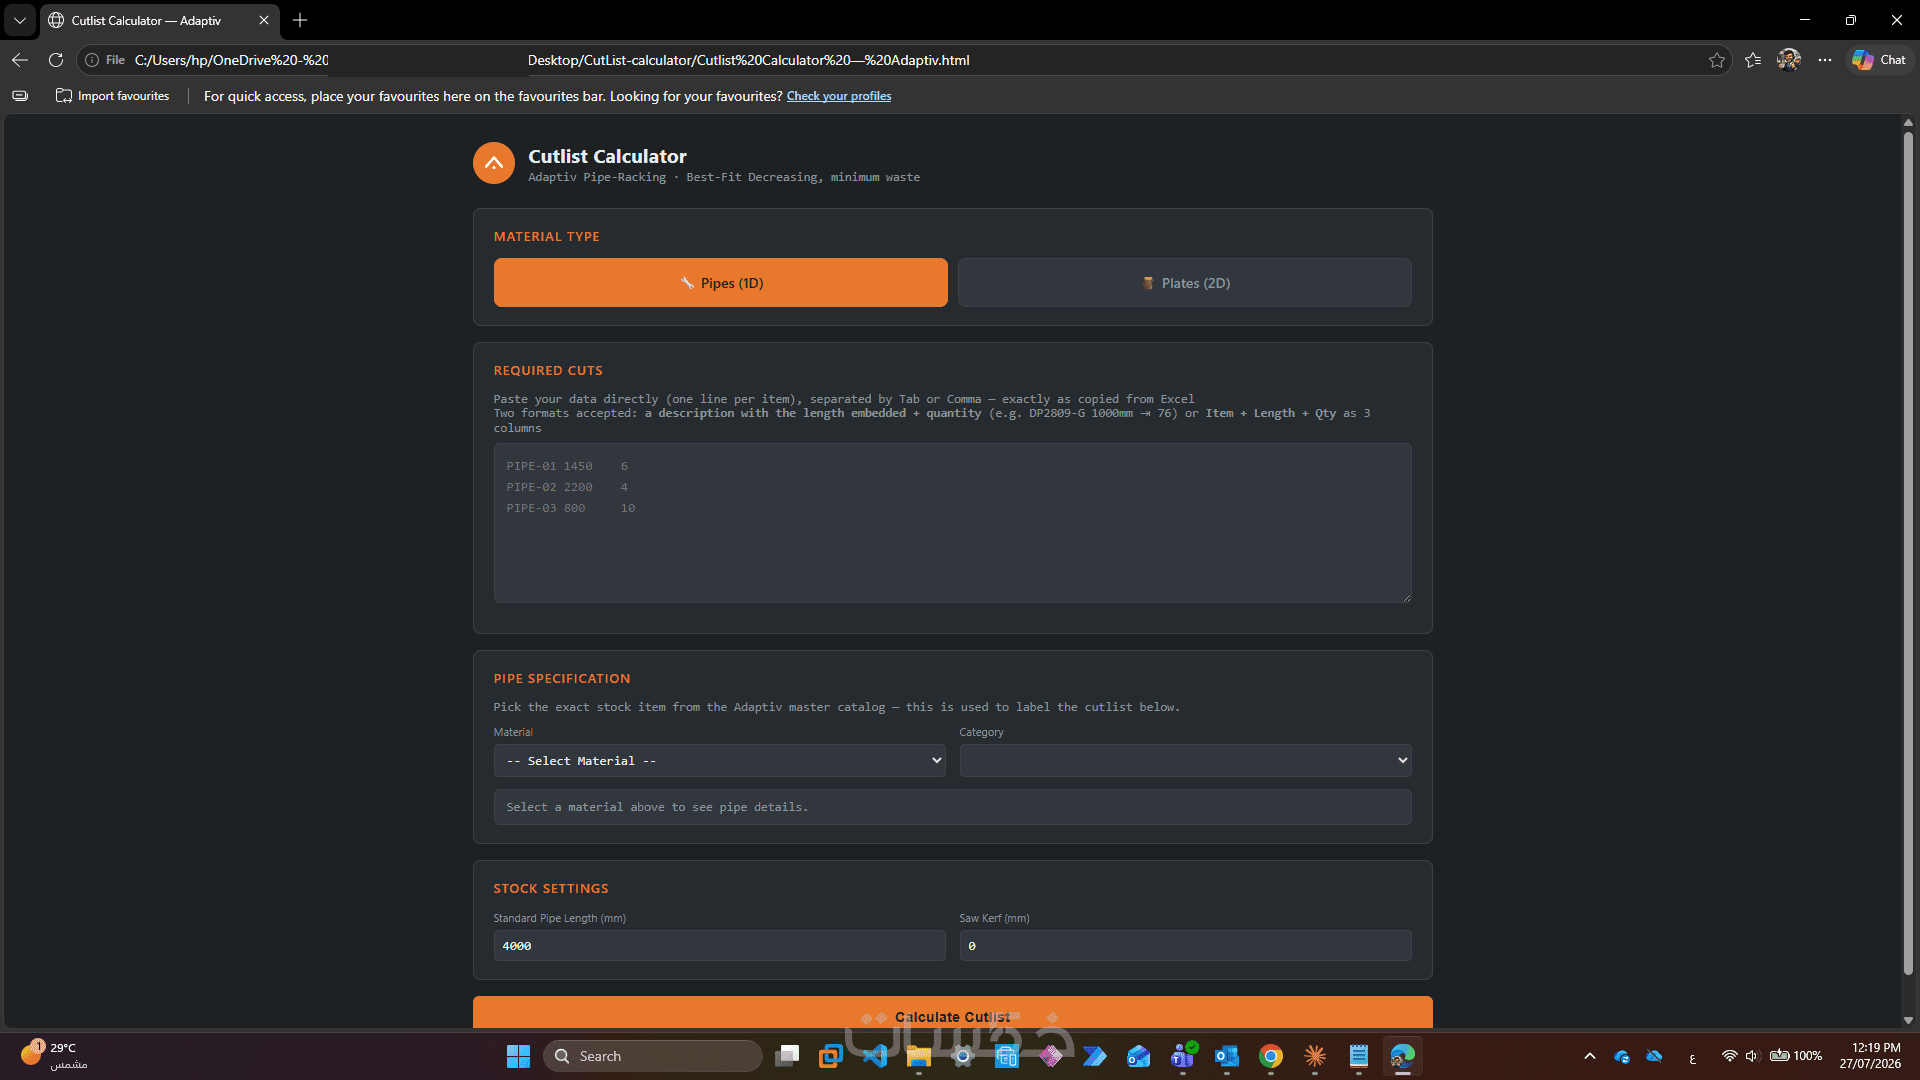Open Settings and more menu

[x=1825, y=60]
